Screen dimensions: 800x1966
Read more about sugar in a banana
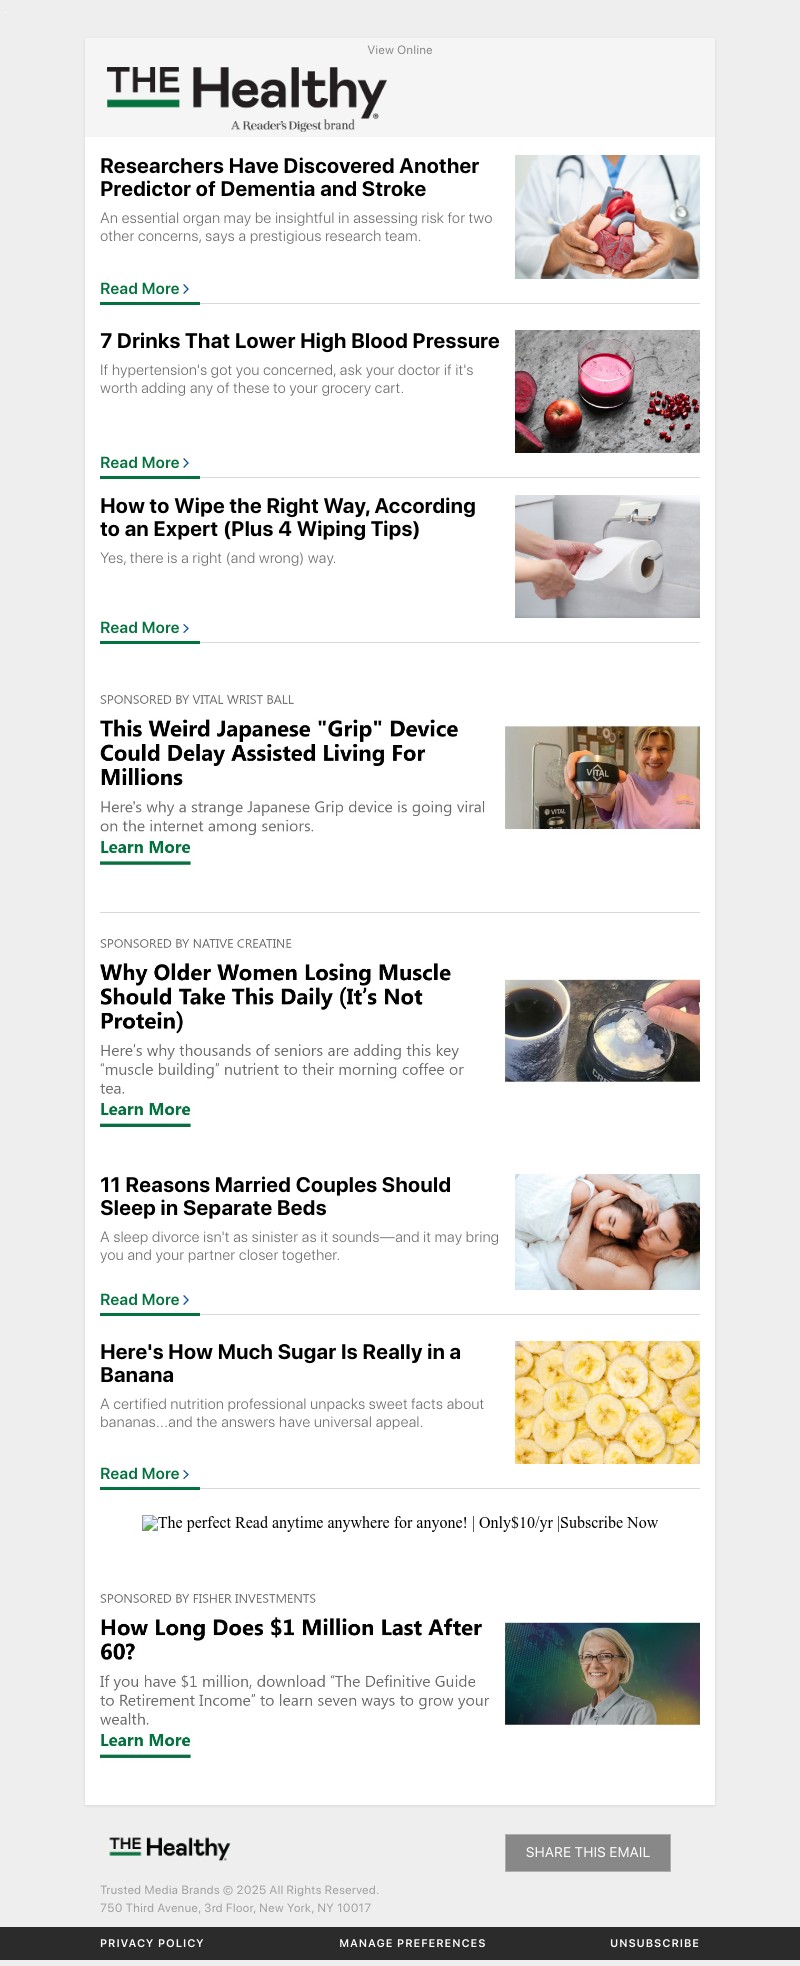tap(145, 1474)
